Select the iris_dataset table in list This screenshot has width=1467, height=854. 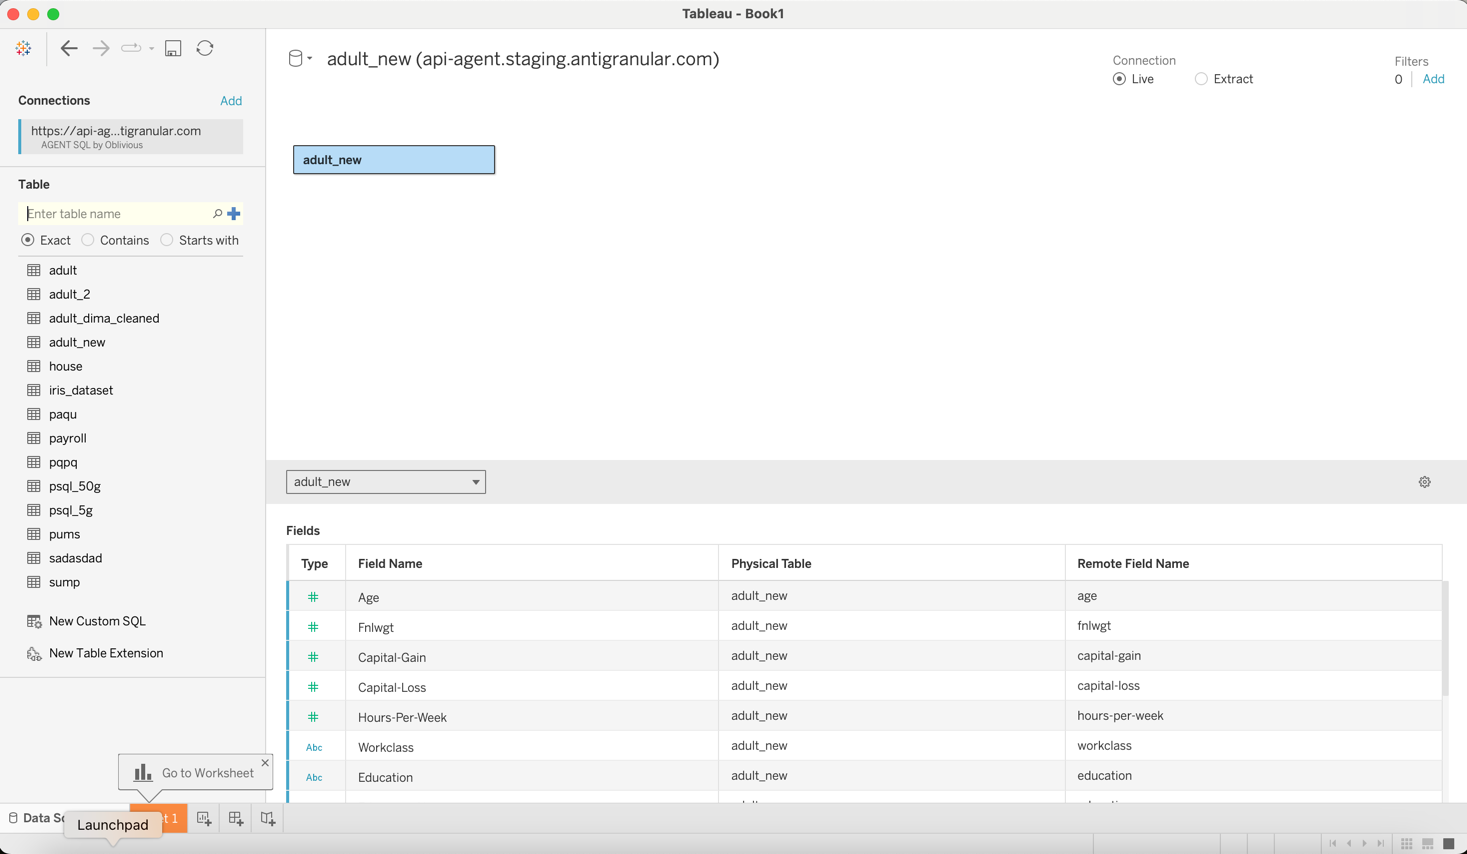tap(81, 390)
